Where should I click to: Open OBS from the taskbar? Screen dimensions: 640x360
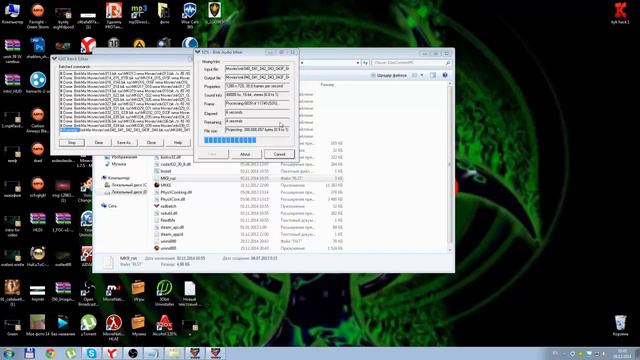coord(133,353)
